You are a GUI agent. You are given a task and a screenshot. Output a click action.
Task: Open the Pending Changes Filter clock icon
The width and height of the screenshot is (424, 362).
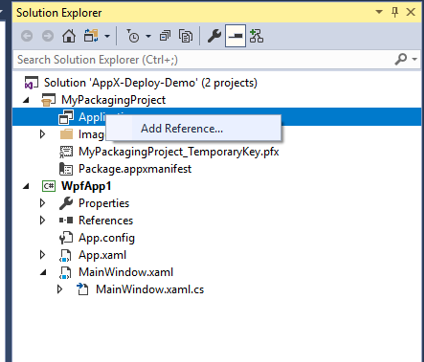(133, 36)
